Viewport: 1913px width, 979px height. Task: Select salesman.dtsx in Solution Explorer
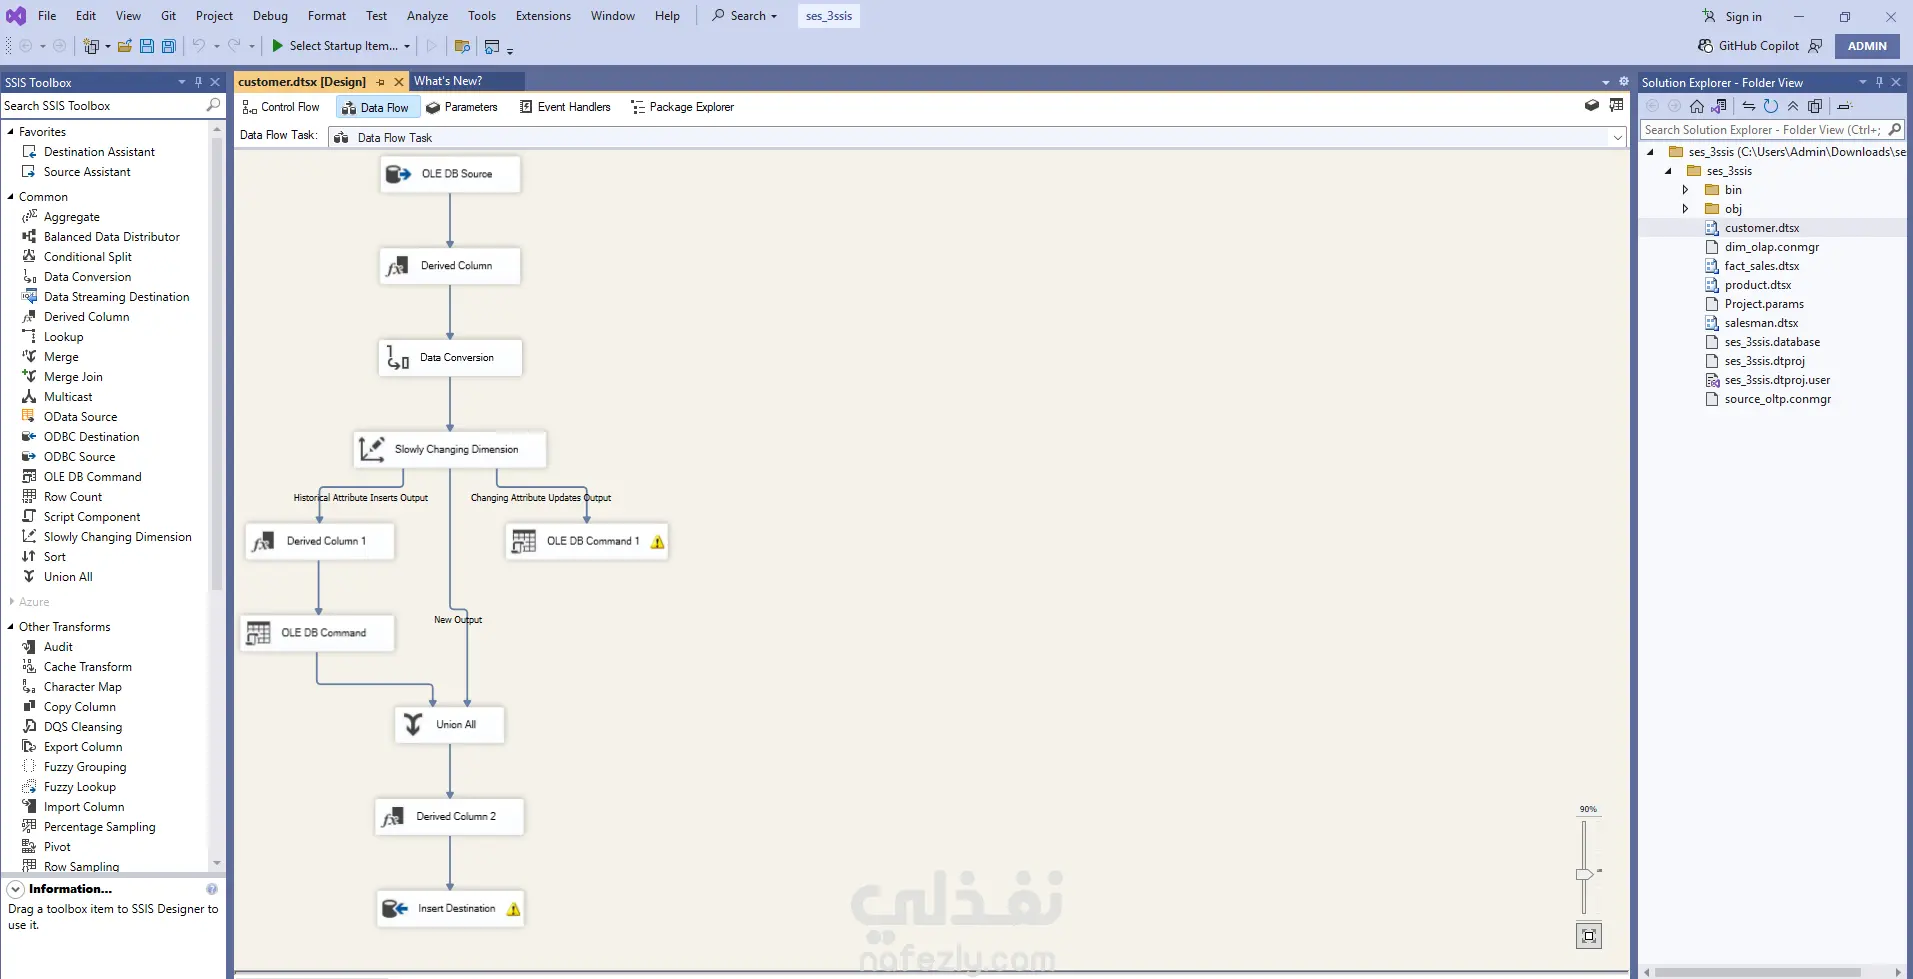(1761, 323)
